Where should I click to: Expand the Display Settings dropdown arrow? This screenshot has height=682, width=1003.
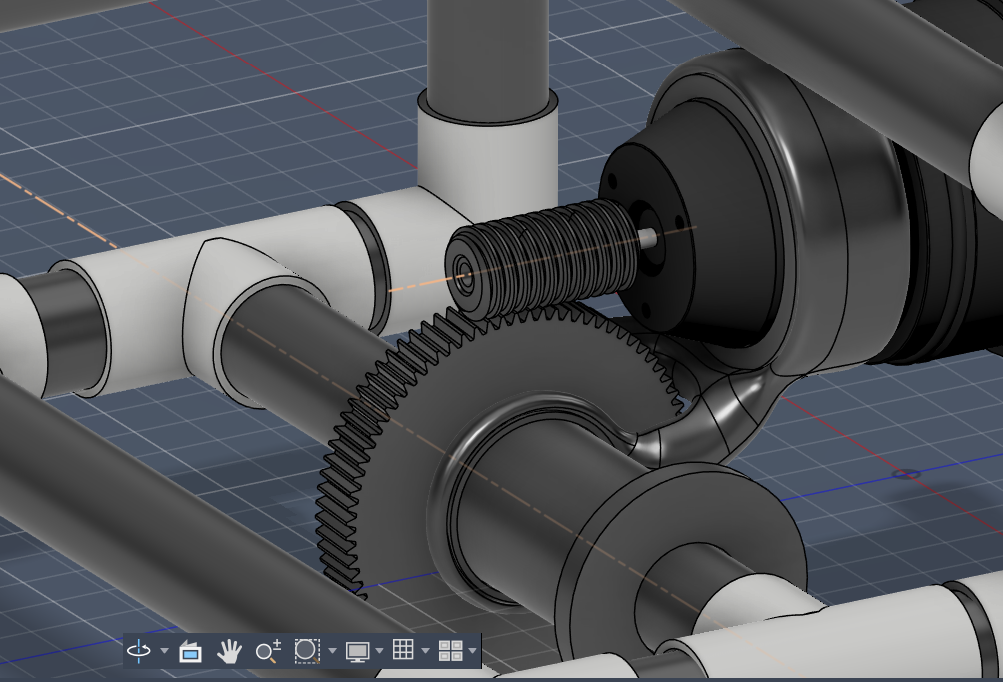pos(379,652)
